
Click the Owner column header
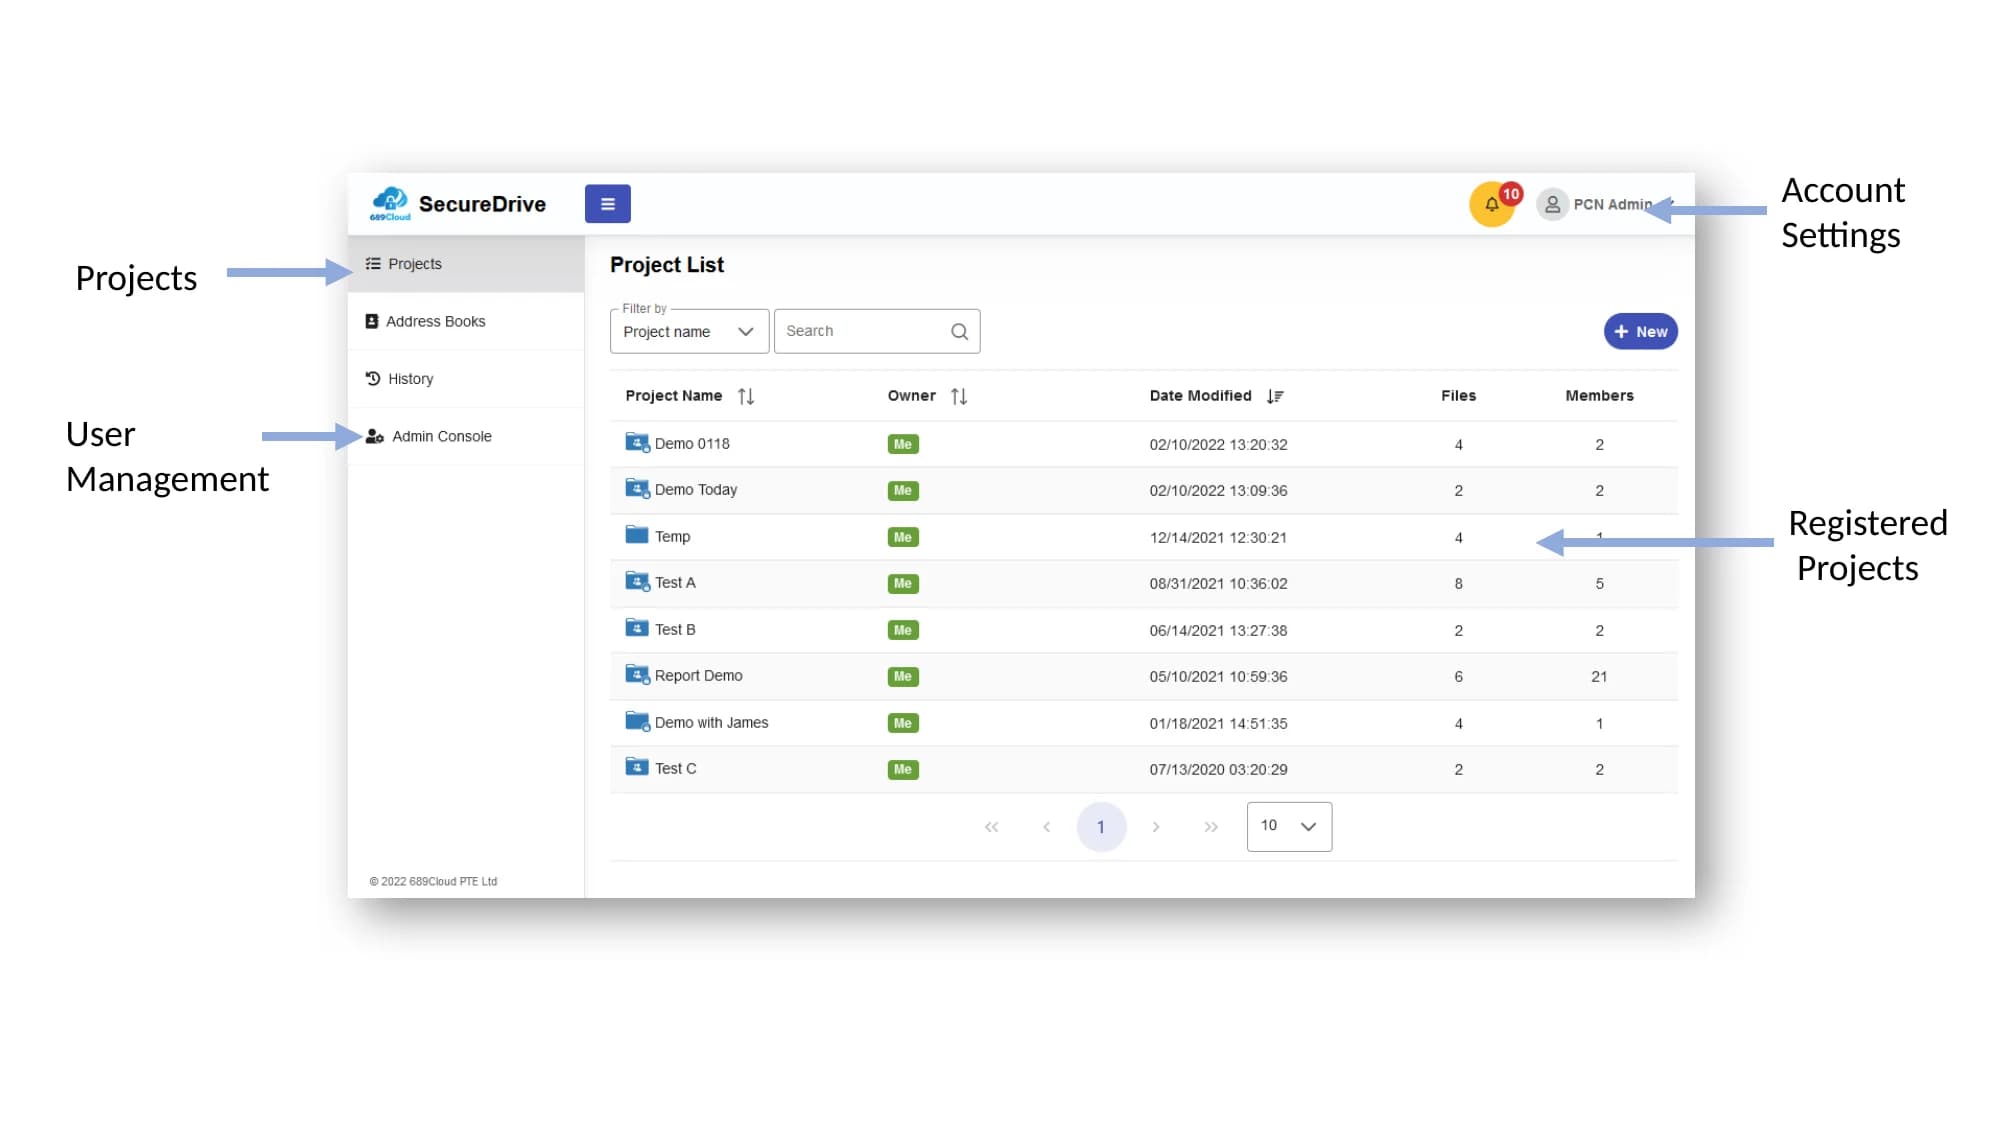tap(911, 396)
